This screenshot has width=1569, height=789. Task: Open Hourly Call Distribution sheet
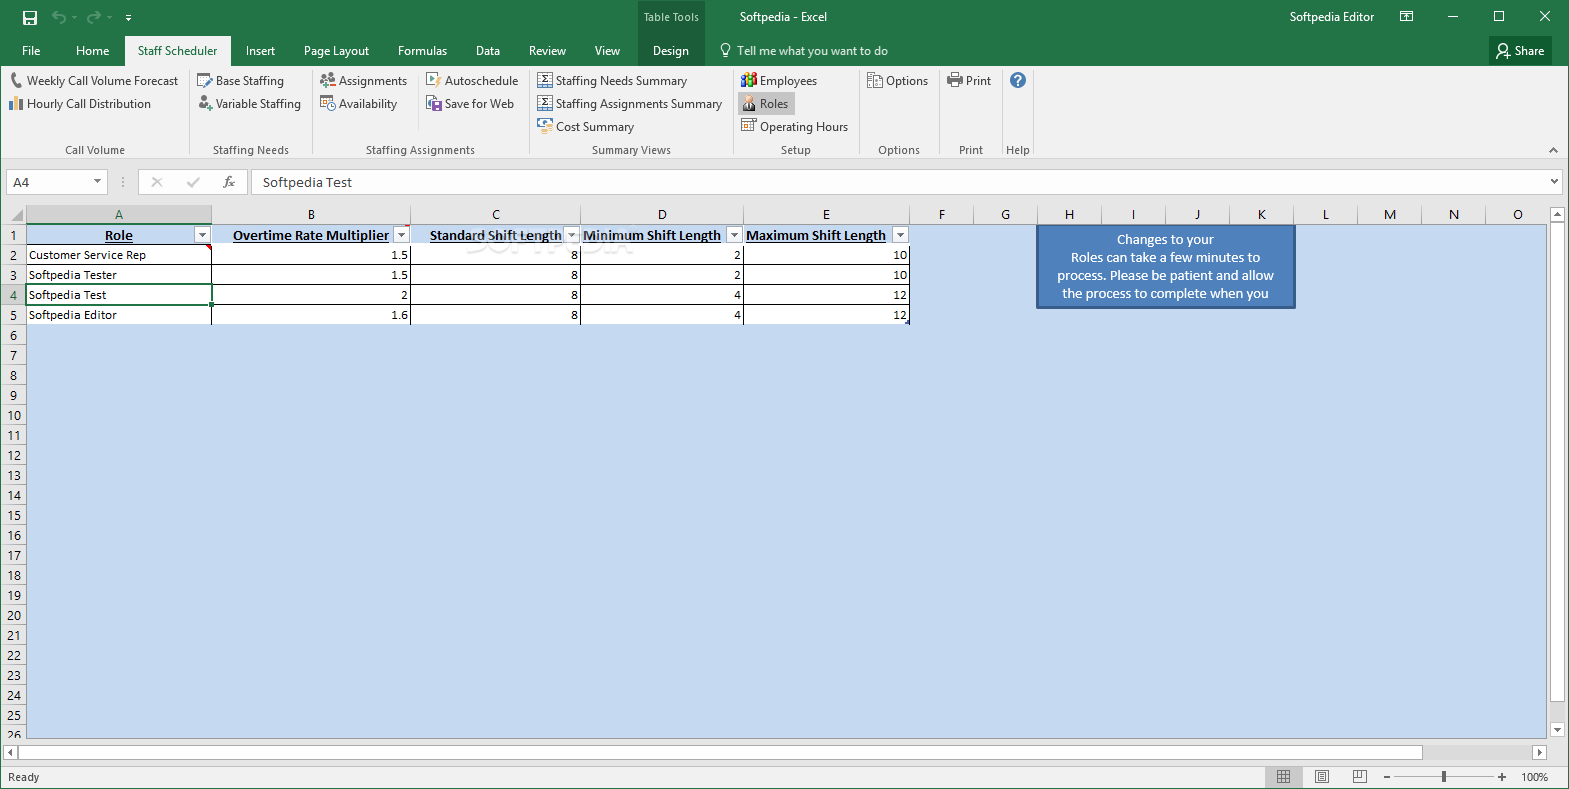click(x=80, y=103)
